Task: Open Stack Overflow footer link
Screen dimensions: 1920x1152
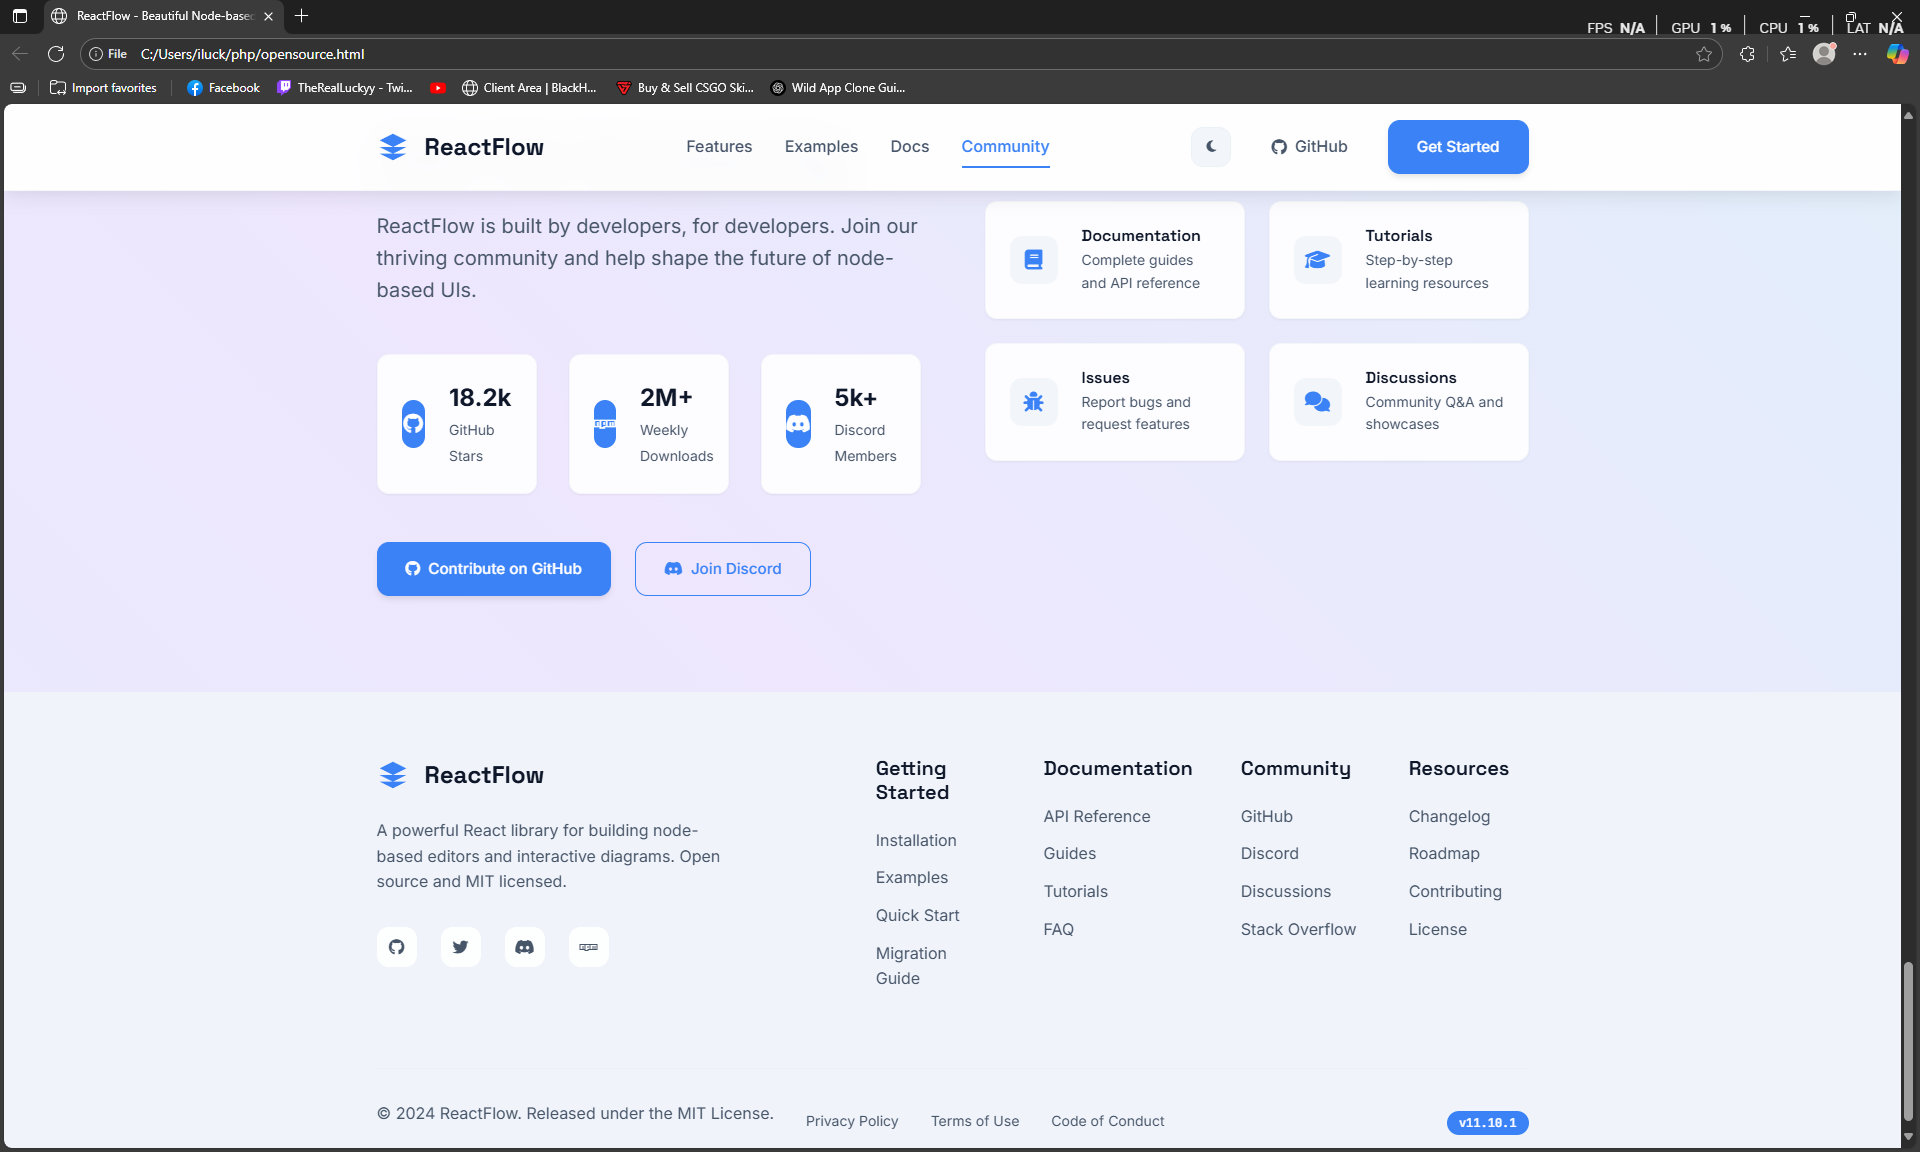Action: (x=1298, y=930)
